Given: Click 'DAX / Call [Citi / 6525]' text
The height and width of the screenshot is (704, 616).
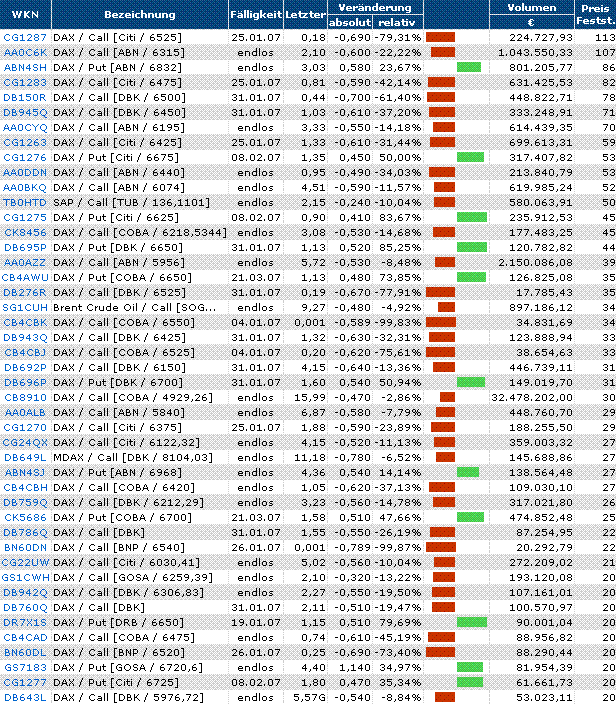Looking at the screenshot, I should [x=117, y=37].
